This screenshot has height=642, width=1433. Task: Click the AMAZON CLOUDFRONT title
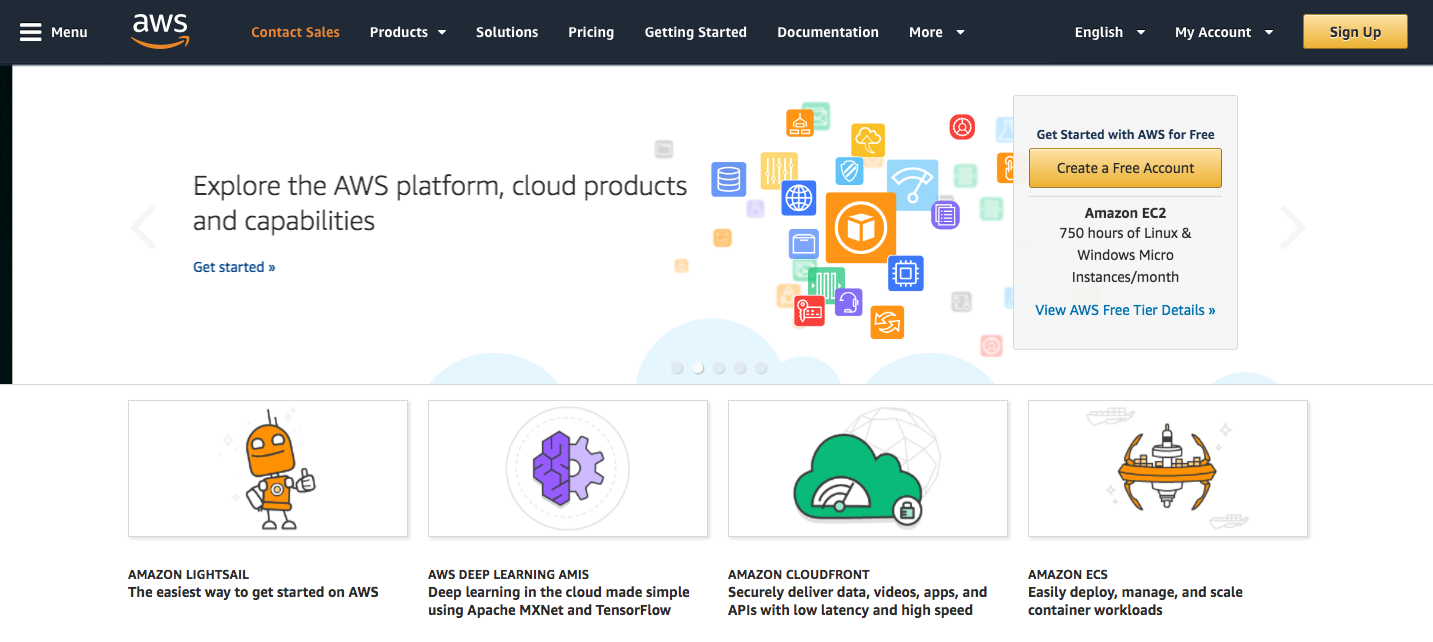tap(799, 575)
